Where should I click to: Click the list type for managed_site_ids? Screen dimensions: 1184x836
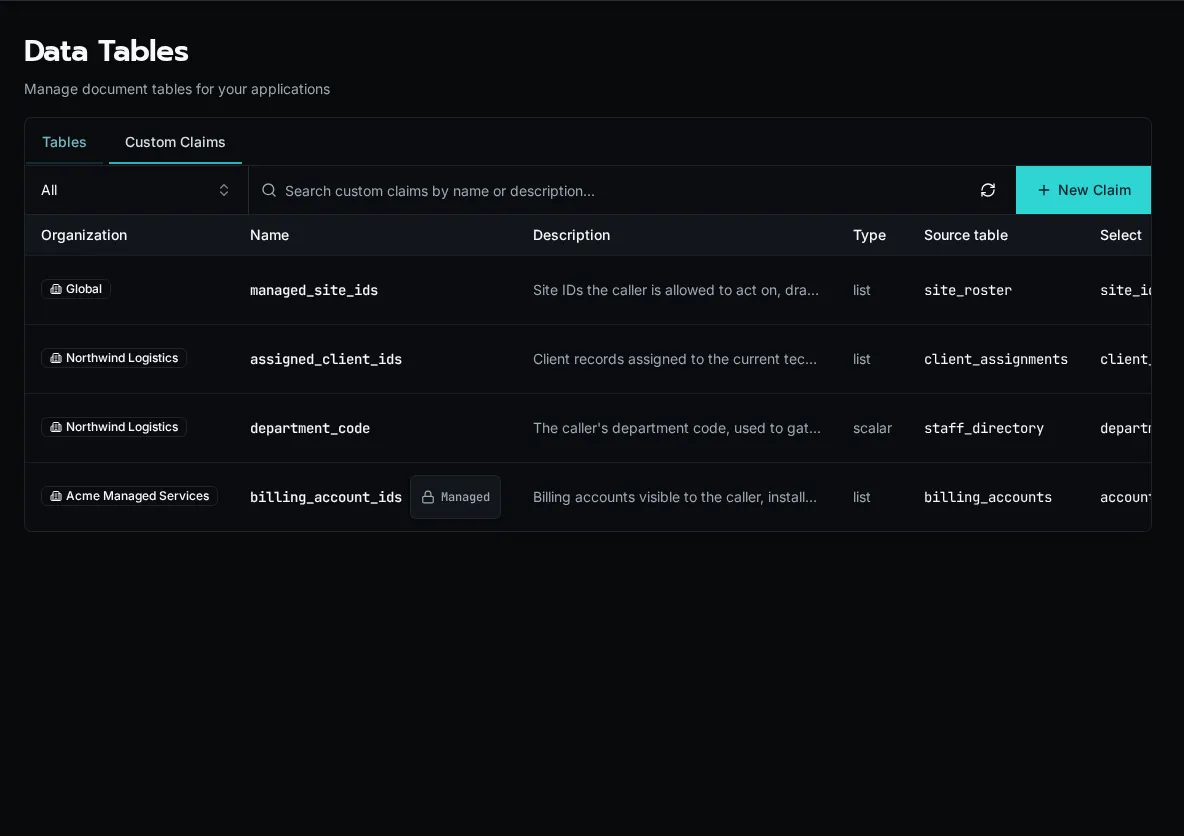(x=862, y=290)
